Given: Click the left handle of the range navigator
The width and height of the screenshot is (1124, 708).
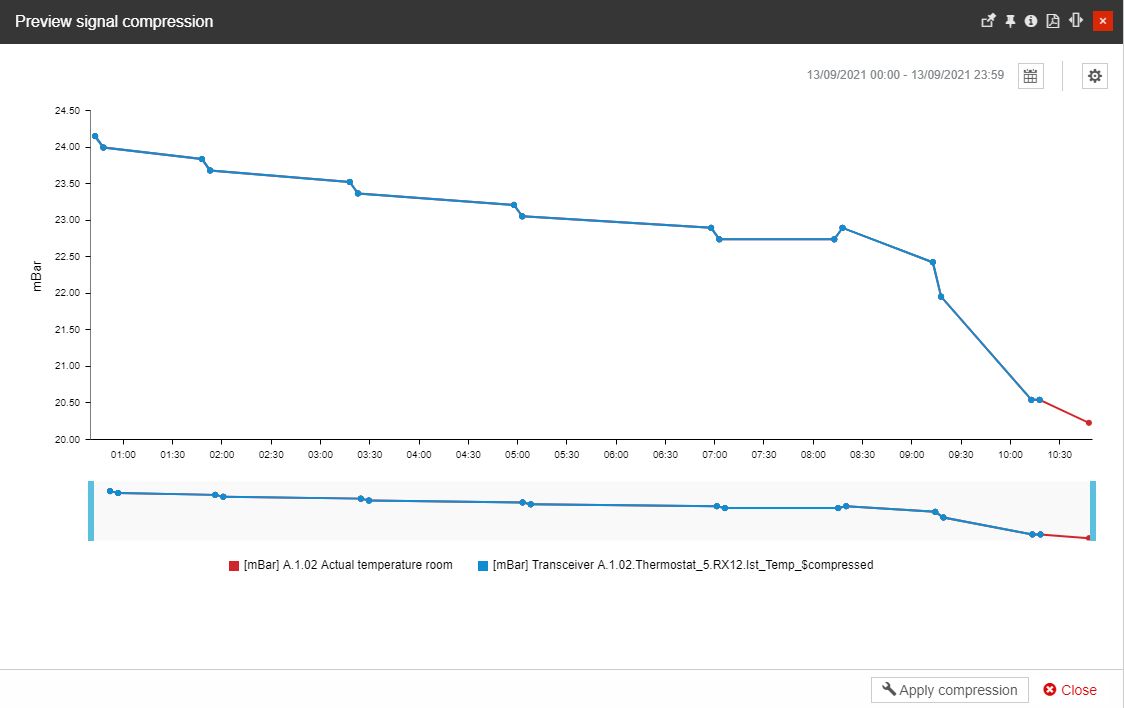Looking at the screenshot, I should [x=91, y=511].
